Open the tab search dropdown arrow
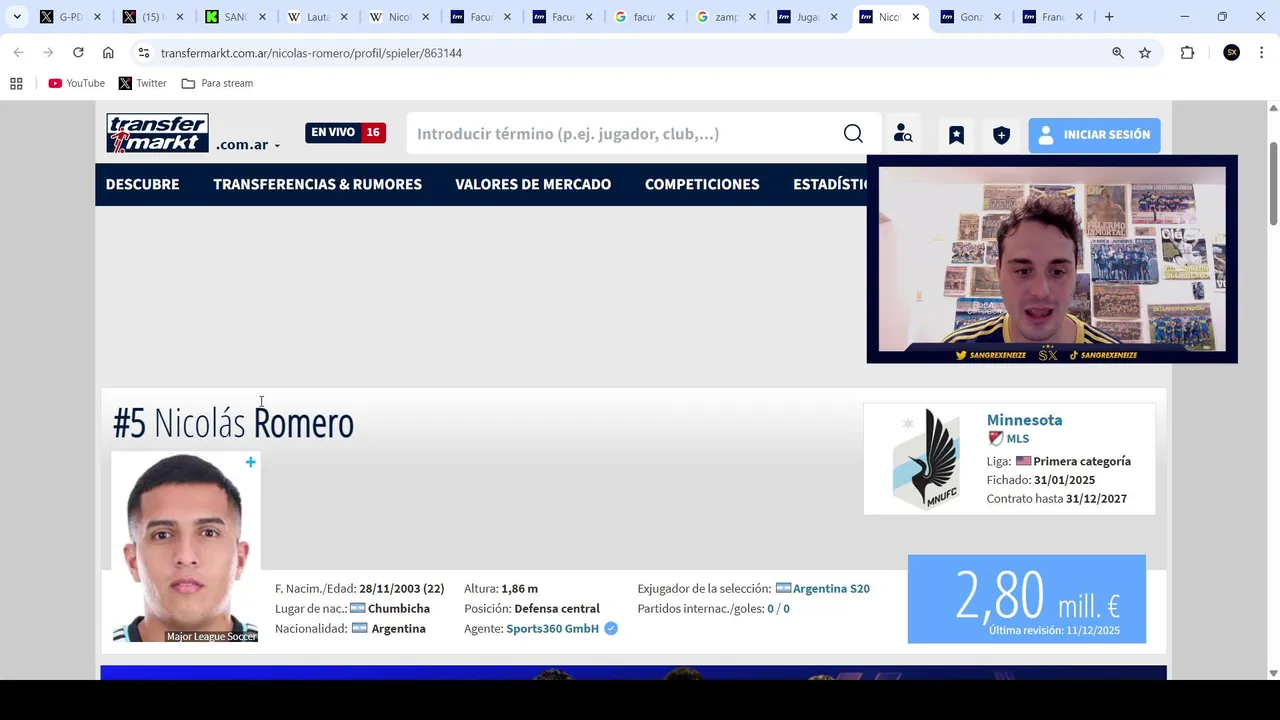Viewport: 1280px width, 720px height. (x=17, y=17)
